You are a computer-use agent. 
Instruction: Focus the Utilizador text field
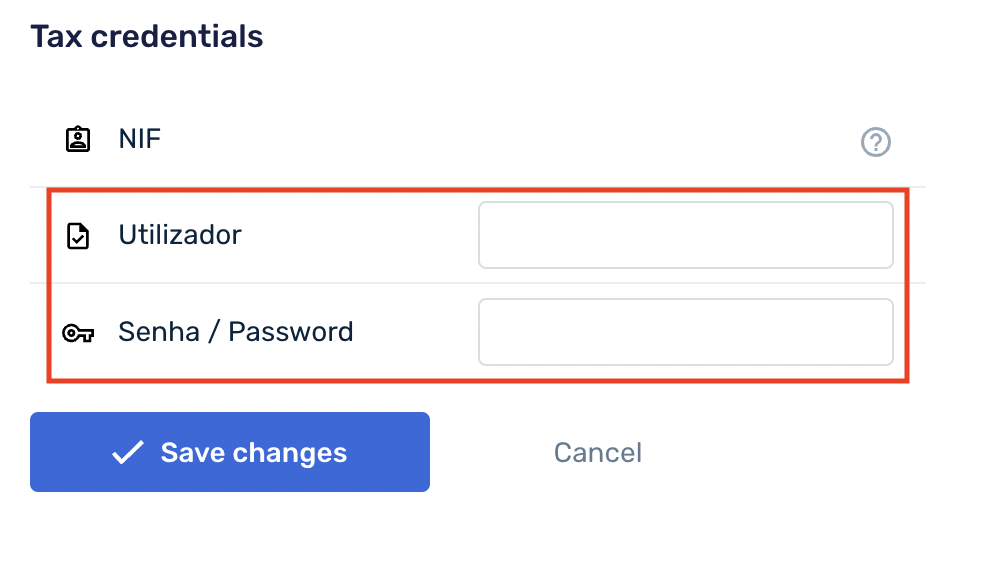(x=685, y=235)
